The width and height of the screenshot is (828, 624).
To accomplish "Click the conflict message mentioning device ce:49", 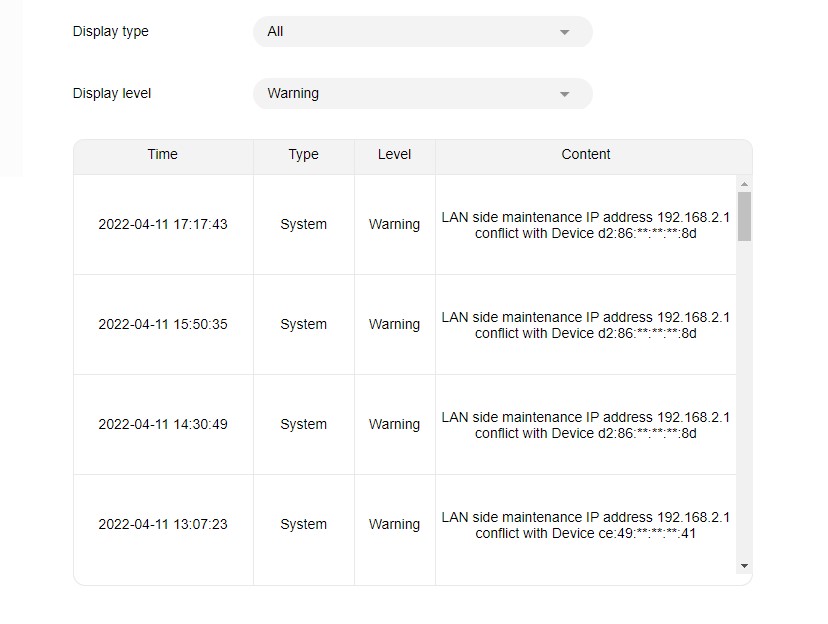I will point(586,525).
